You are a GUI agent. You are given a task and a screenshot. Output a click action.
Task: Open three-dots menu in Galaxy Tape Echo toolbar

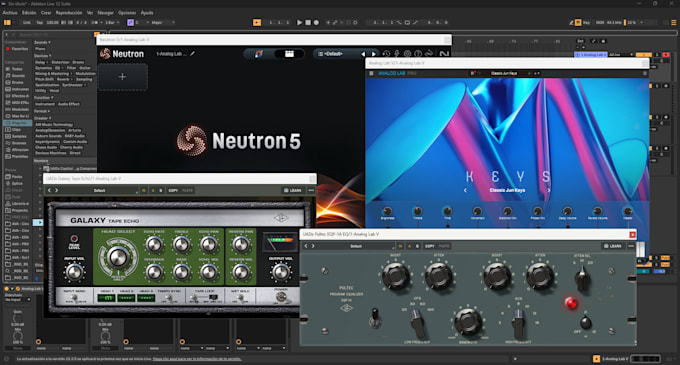point(311,190)
